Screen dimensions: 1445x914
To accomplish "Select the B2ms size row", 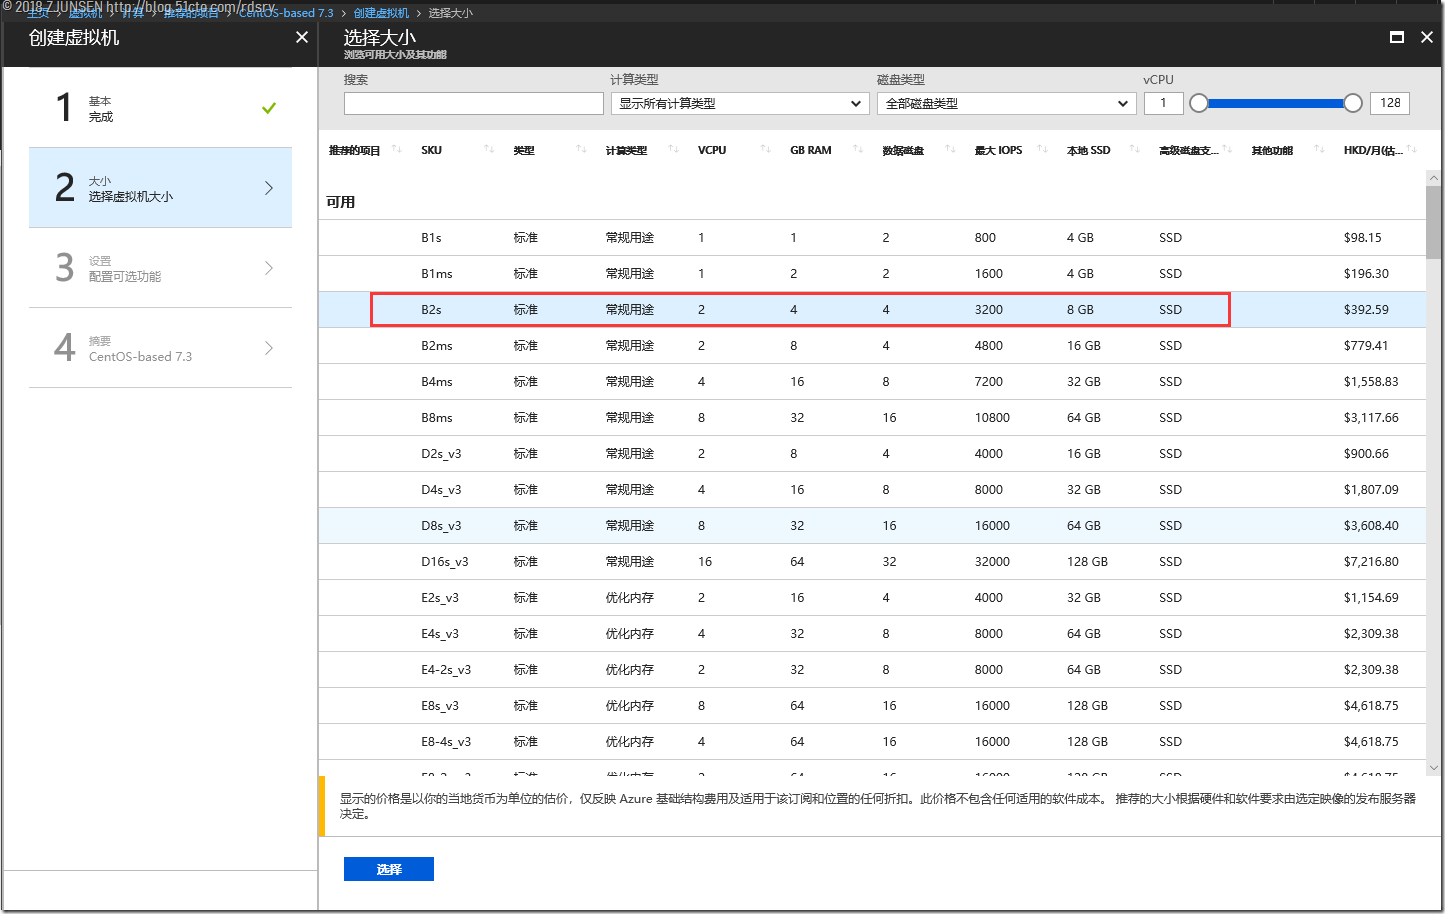I will (x=872, y=346).
